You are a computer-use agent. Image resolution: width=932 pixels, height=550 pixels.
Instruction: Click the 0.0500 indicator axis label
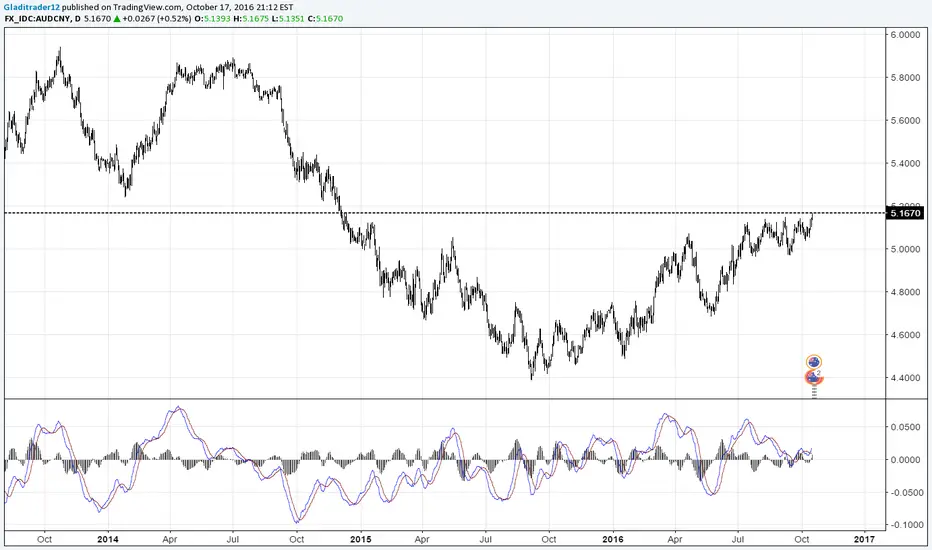tap(905, 427)
